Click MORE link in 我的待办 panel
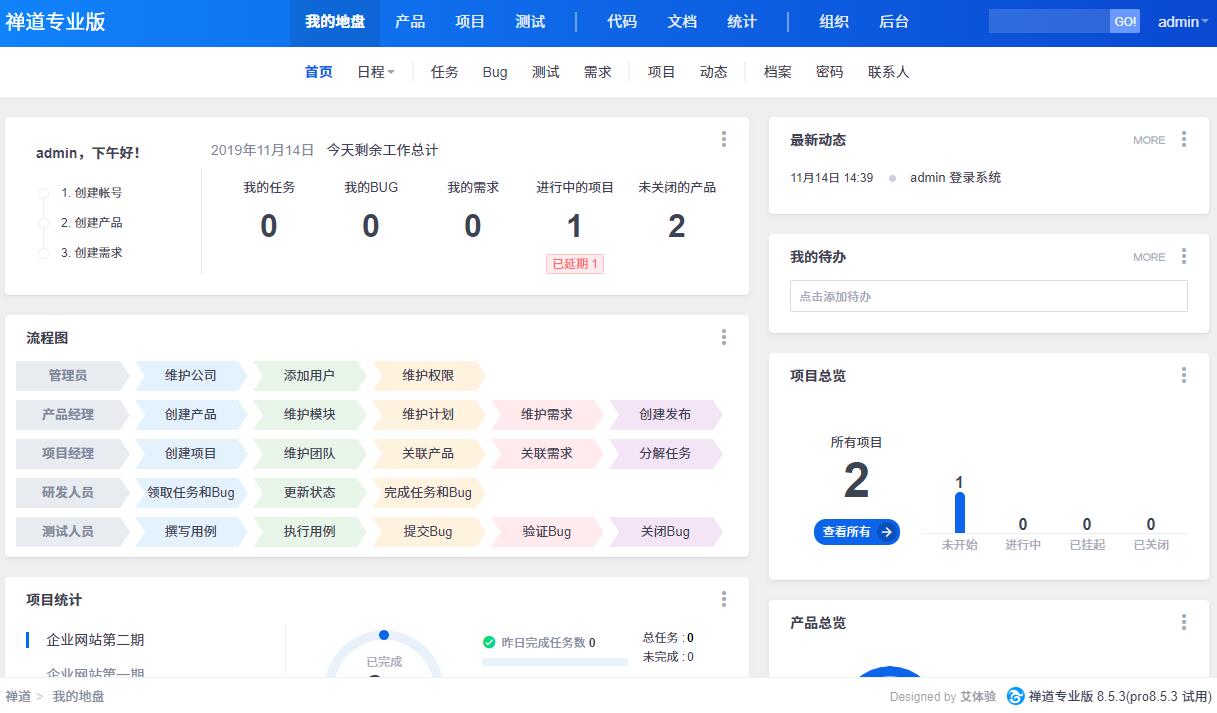 point(1149,257)
